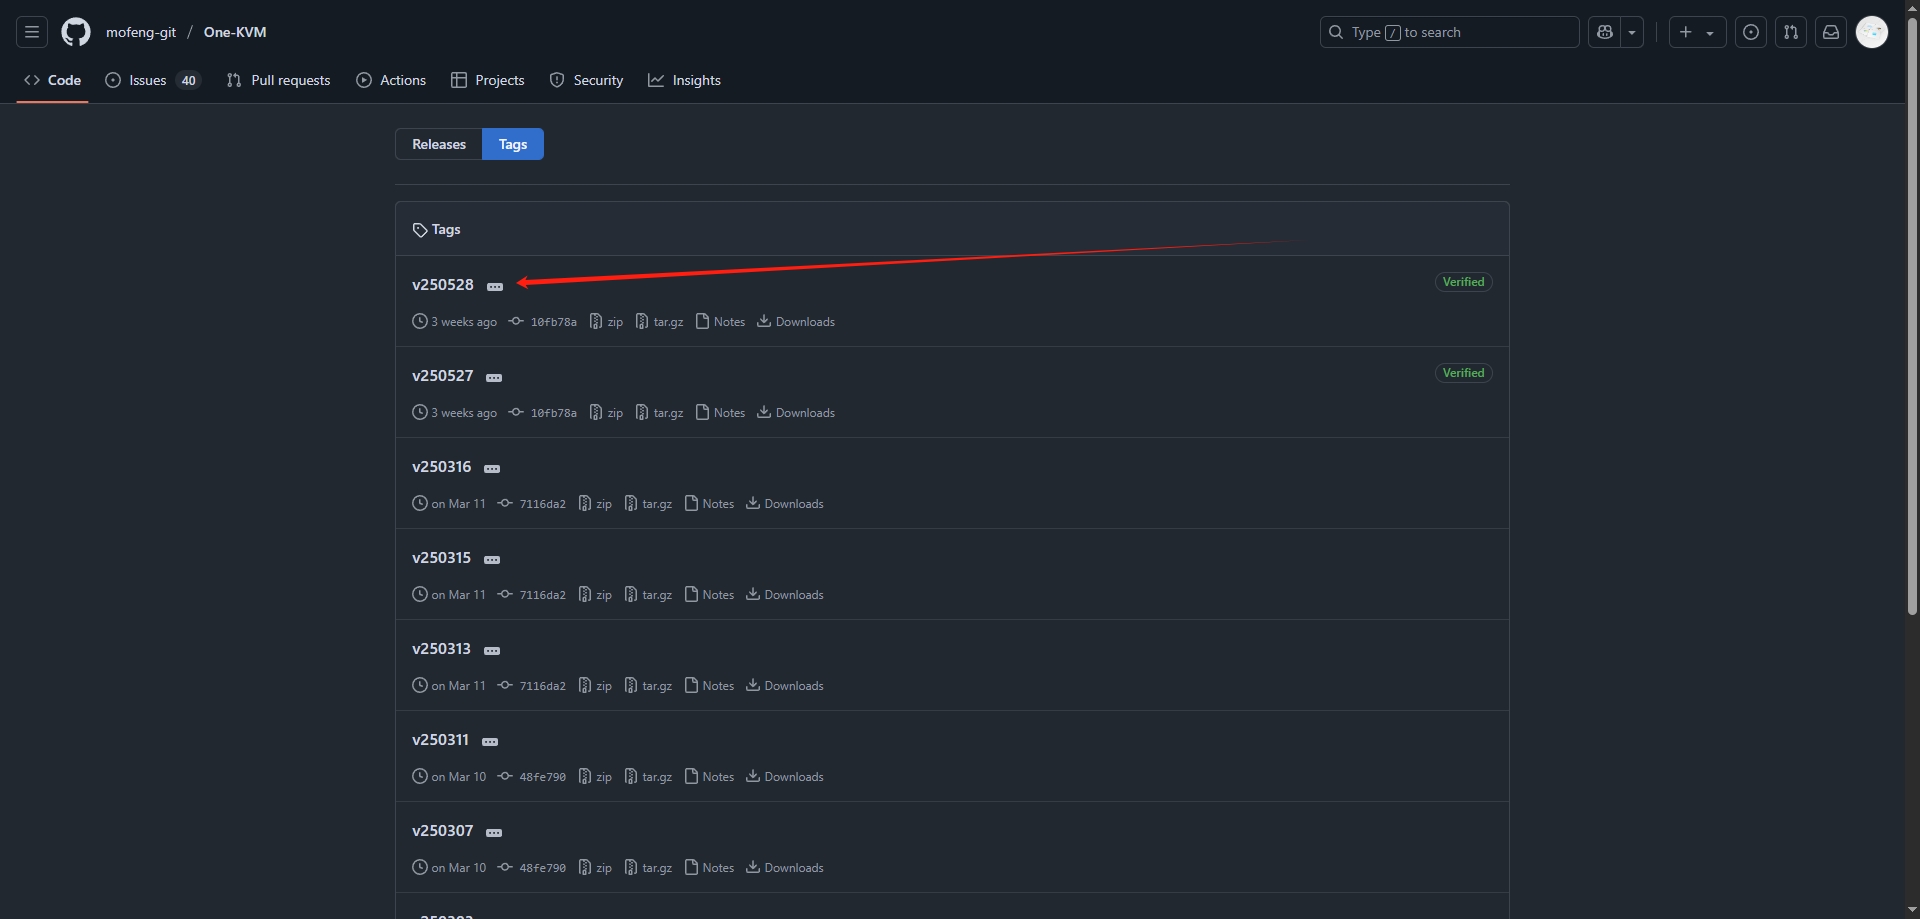
Task: Download tar.gz for v250528
Action: pyautogui.click(x=659, y=322)
